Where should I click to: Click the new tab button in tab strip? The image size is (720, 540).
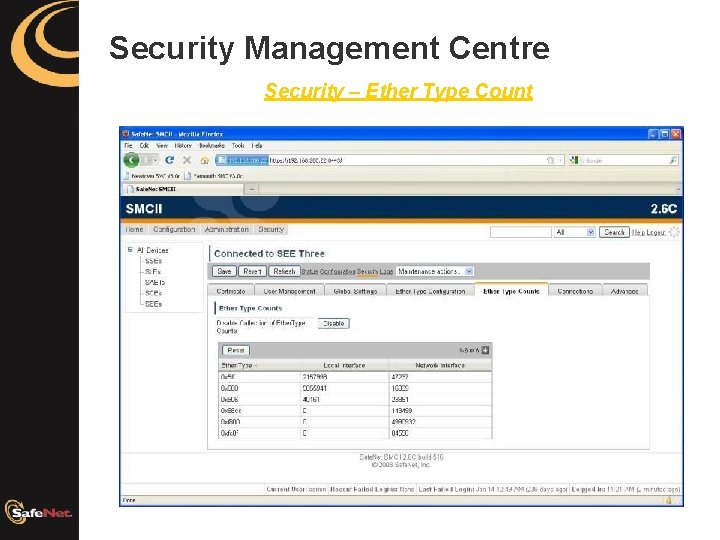pyautogui.click(x=252, y=189)
